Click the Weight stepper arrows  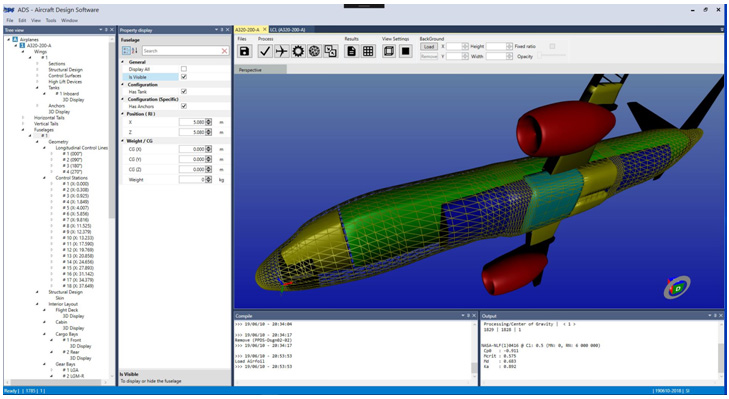[208, 180]
